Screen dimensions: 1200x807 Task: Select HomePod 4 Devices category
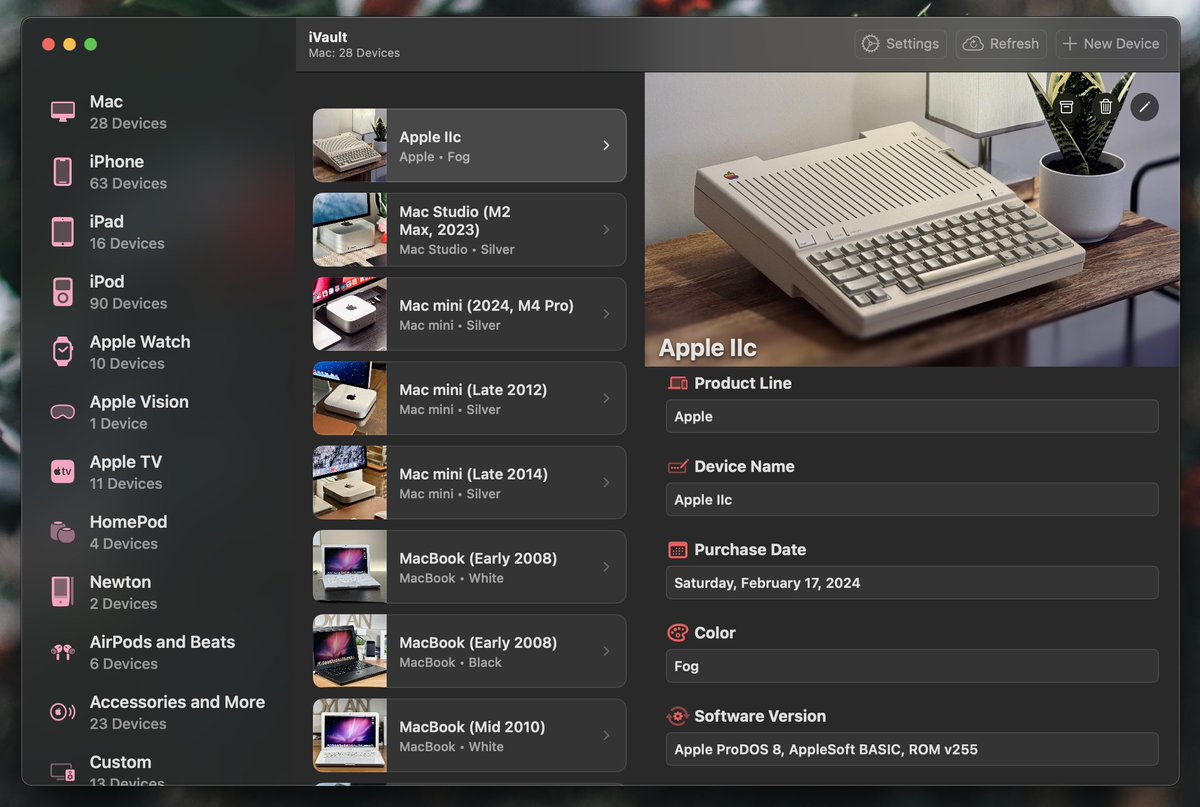[x=160, y=532]
